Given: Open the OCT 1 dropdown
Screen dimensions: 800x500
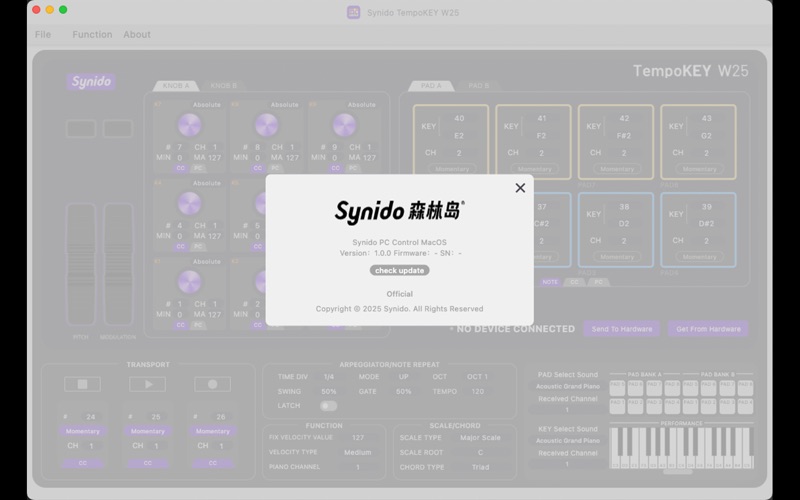Looking at the screenshot, I should tap(477, 377).
